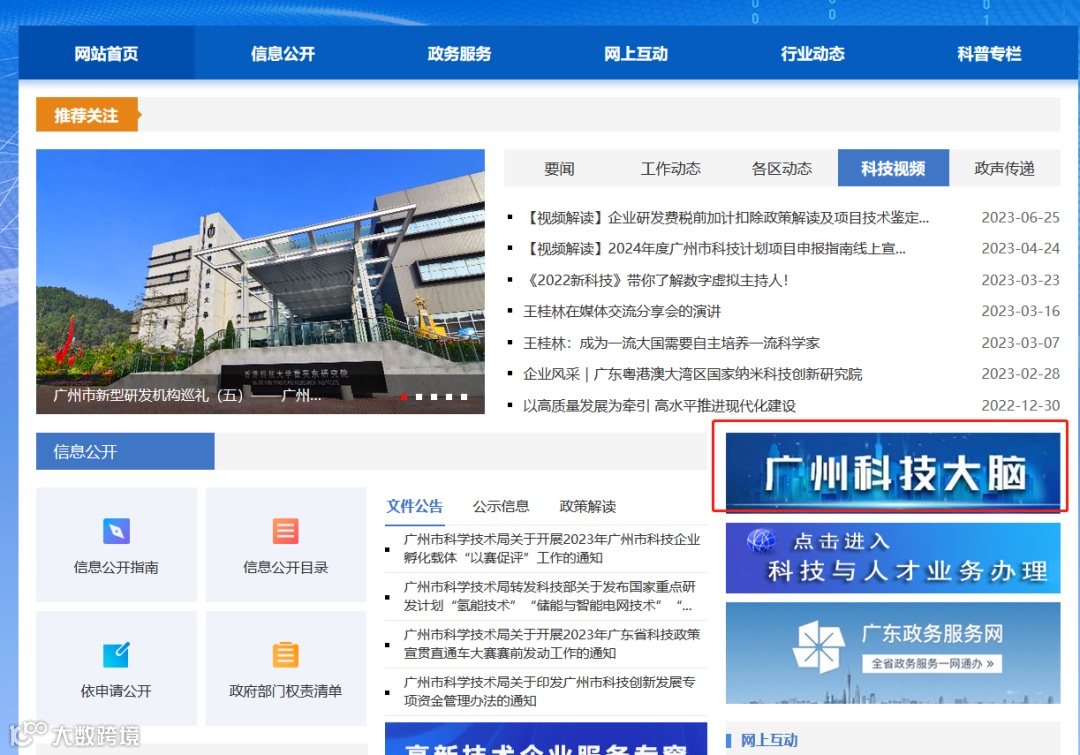Open the 信息公开目录 card
1080x755 pixels.
[286, 544]
